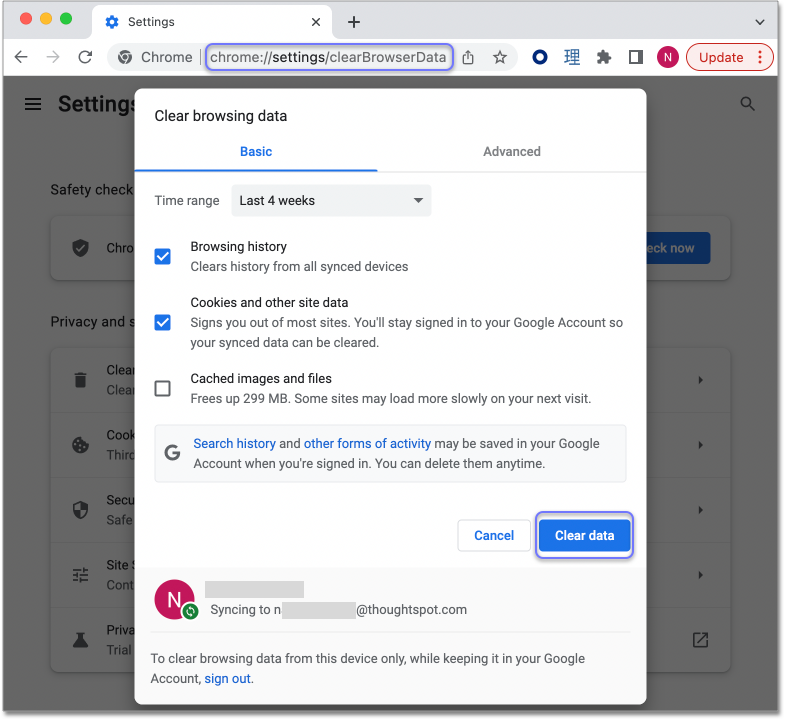Click the profile avatar N in toolbar
Viewport: 785px width, 720px height.
[668, 57]
